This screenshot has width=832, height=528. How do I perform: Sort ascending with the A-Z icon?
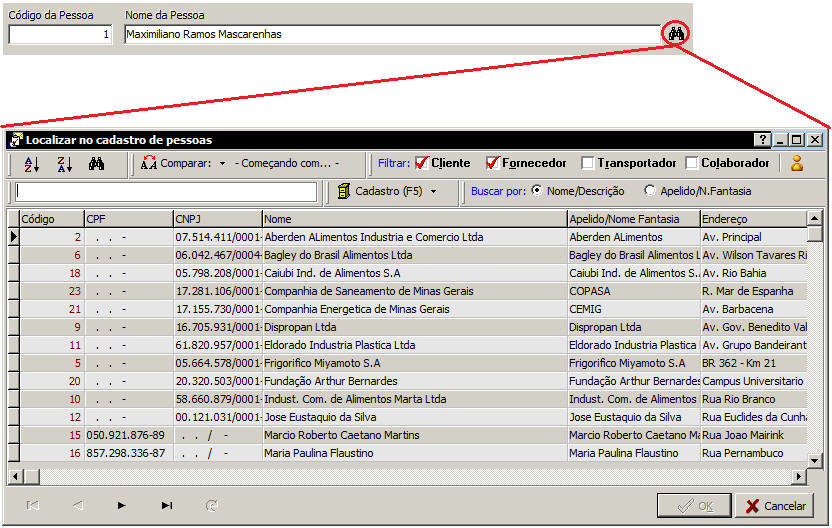tap(30, 164)
